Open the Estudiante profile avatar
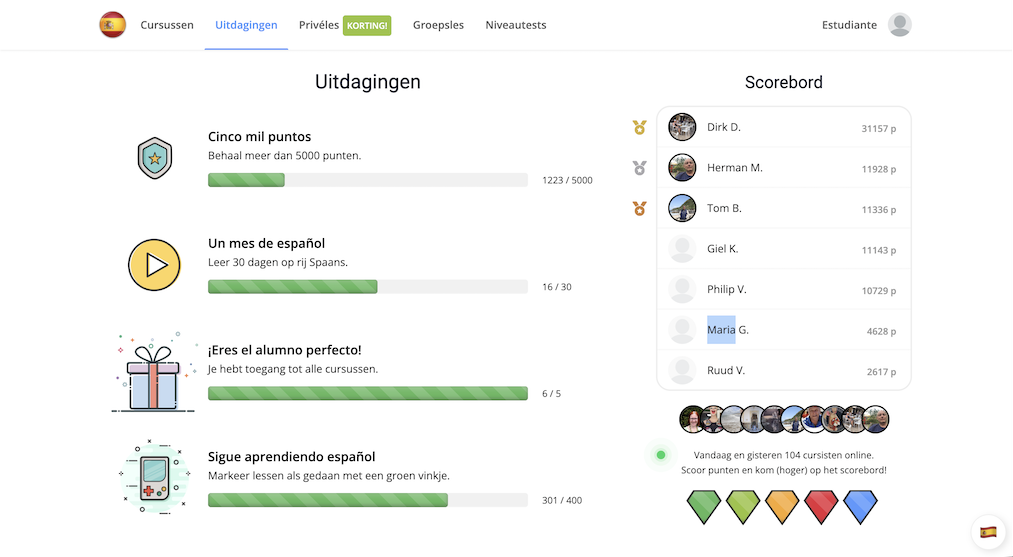The height and width of the screenshot is (557, 1013). 899,25
